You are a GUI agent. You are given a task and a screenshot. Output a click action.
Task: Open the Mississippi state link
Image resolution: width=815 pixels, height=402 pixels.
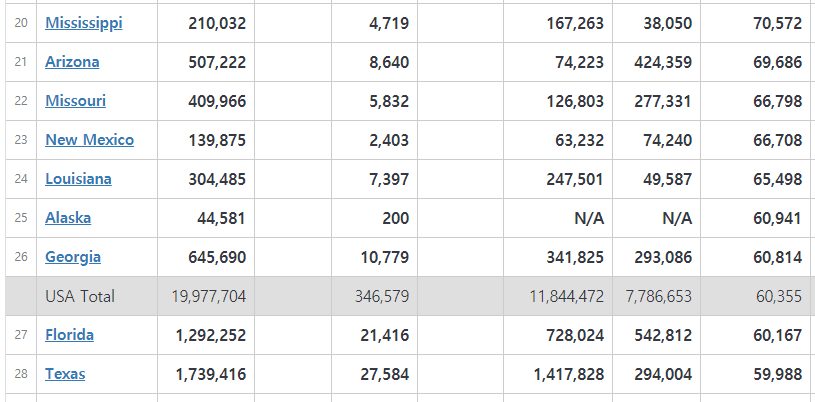[84, 23]
